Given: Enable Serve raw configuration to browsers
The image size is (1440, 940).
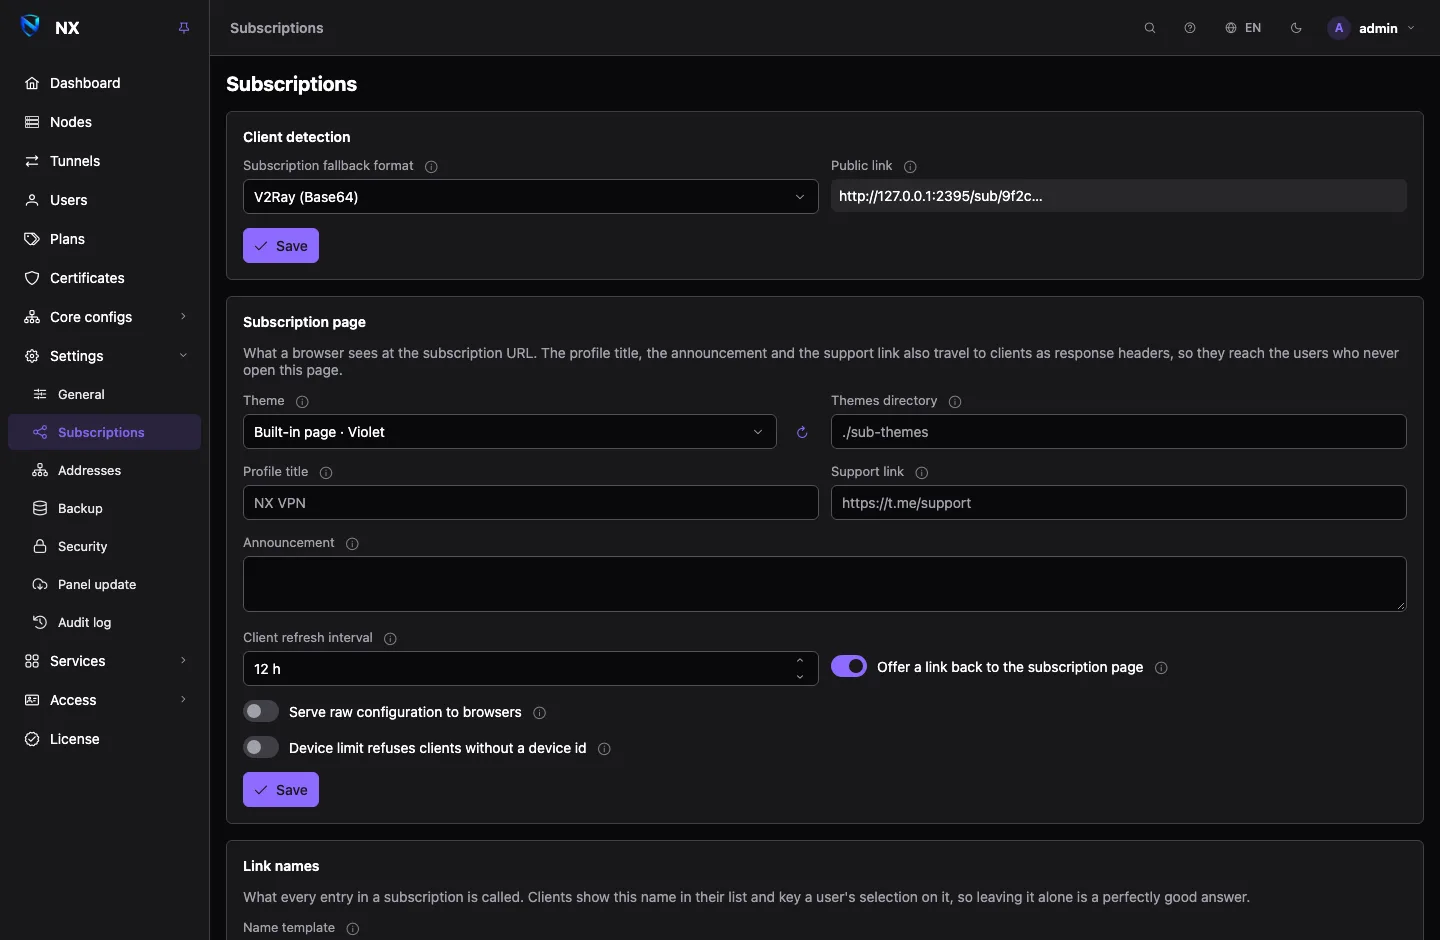Looking at the screenshot, I should pyautogui.click(x=261, y=712).
